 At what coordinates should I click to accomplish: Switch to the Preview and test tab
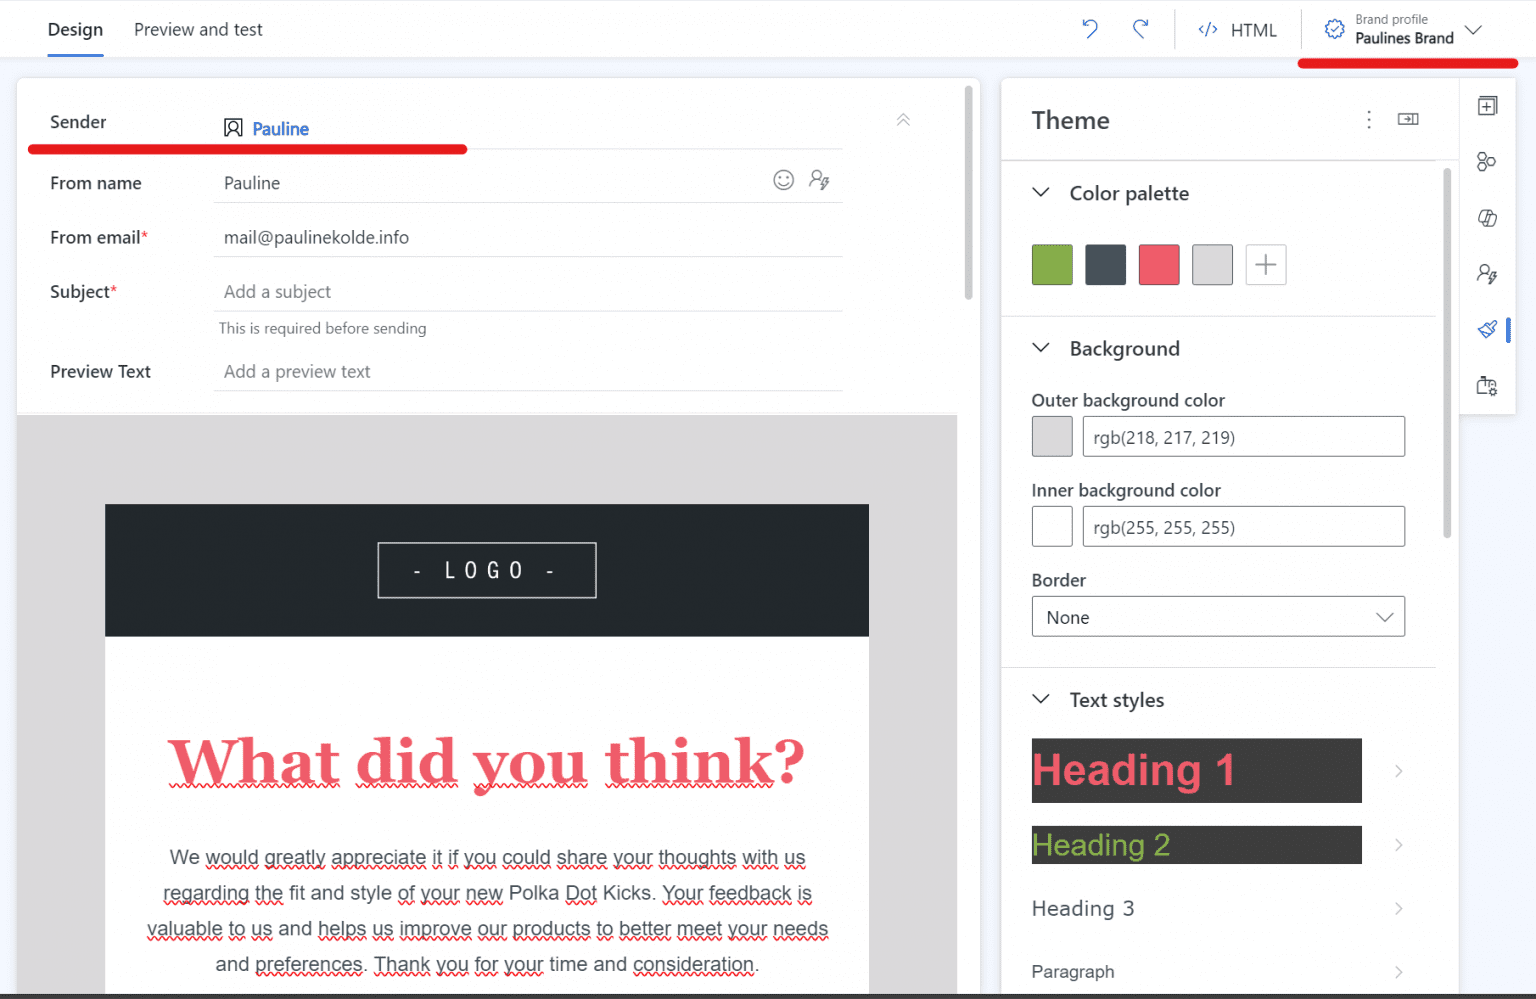click(x=197, y=29)
